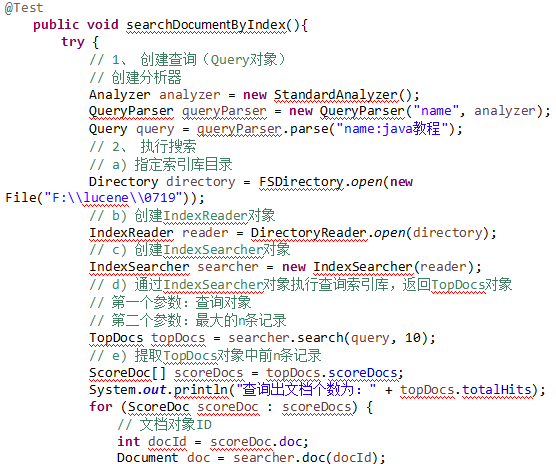The width and height of the screenshot is (556, 464).
Task: Click the "name" string in QueryParser constructor
Action: (436, 111)
